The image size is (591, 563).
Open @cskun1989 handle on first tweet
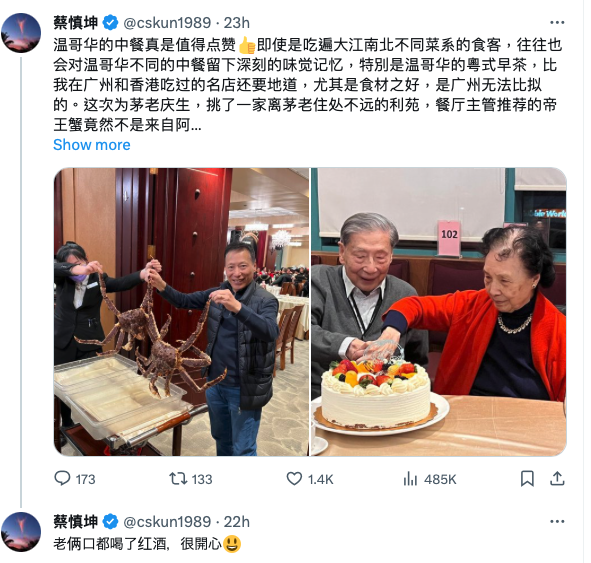(167, 23)
